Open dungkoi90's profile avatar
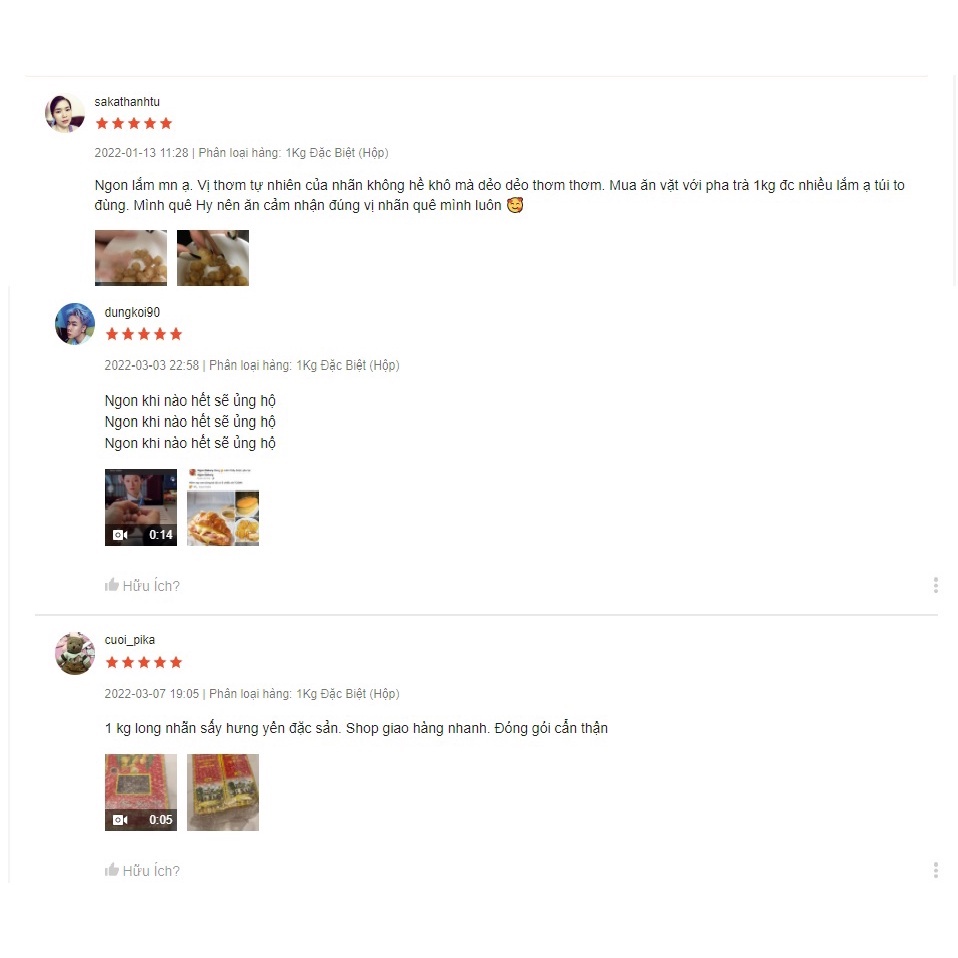The height and width of the screenshot is (958, 958). pos(75,324)
